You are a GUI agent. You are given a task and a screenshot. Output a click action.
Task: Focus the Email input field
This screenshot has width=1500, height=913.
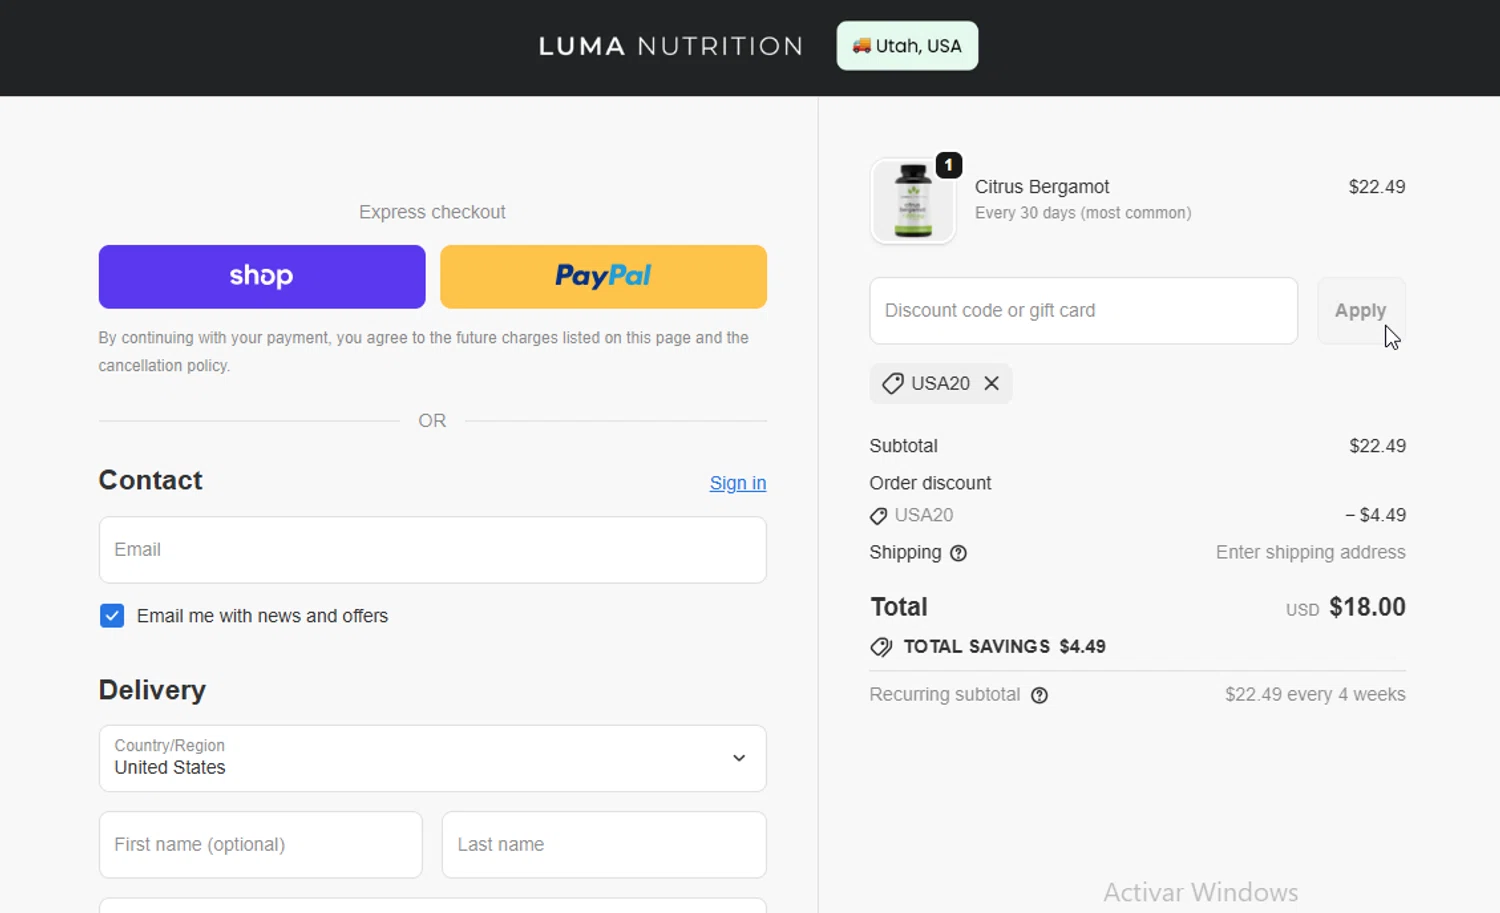432,550
